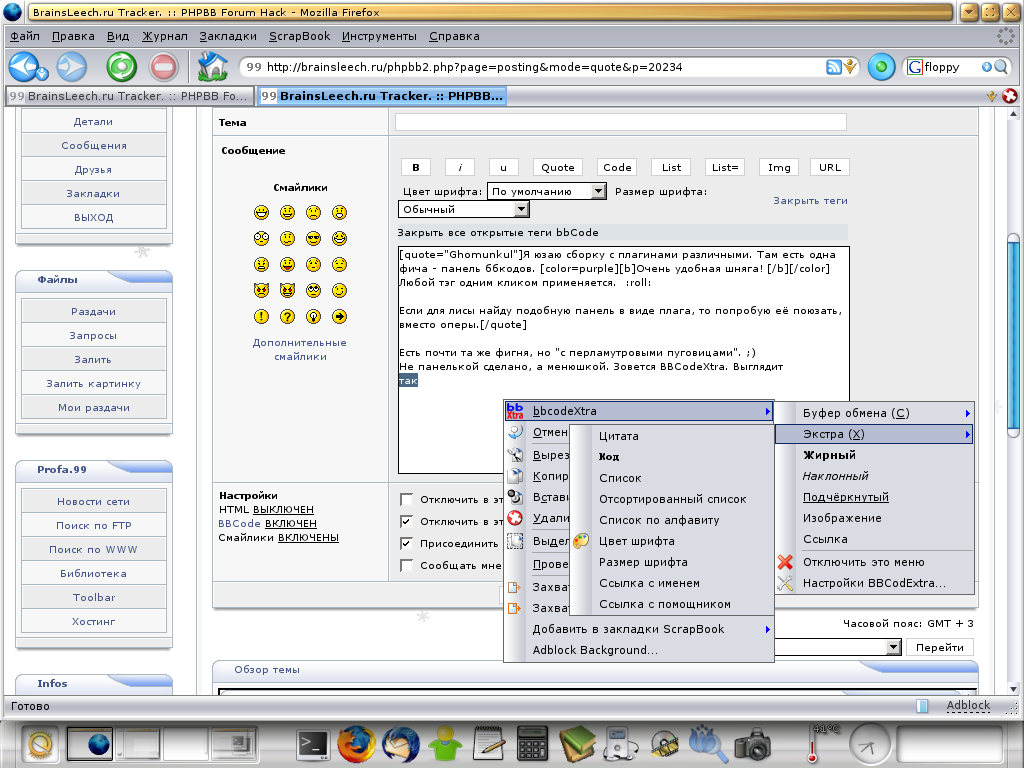Open the 'Инструменты' menu
Screen dimensions: 1024x768
click(379, 37)
